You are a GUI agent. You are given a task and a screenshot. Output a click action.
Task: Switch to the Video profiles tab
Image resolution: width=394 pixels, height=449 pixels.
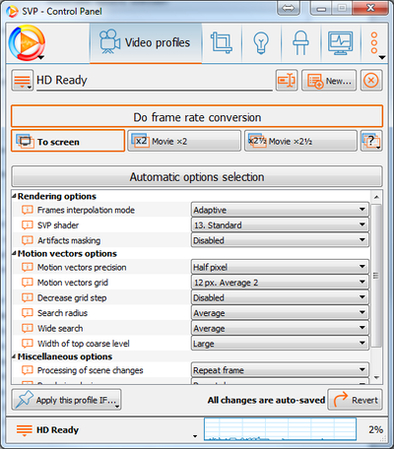146,43
